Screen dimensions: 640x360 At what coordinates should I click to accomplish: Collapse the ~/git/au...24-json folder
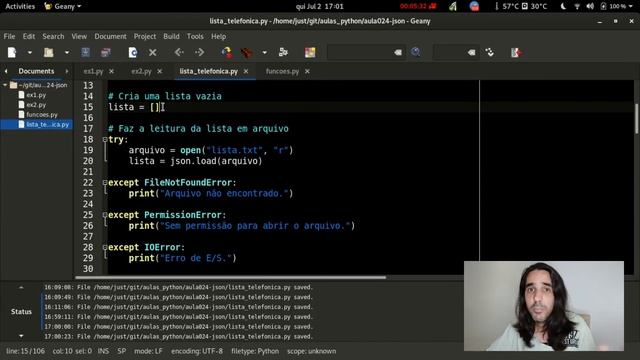tap(5, 85)
